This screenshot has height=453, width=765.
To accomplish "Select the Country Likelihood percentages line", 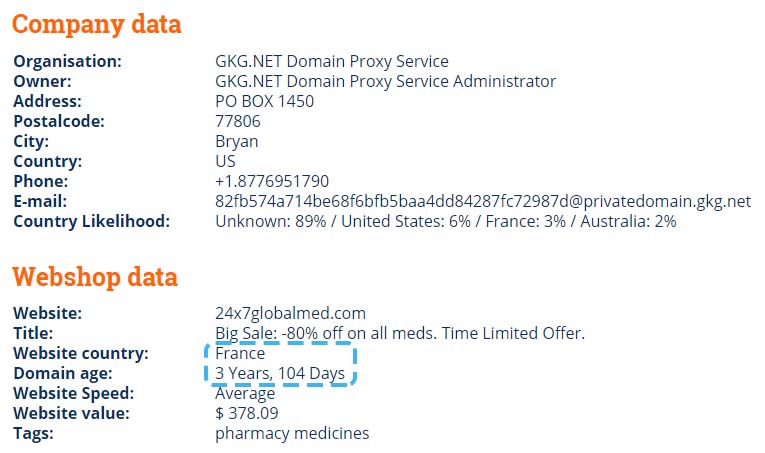I will [x=446, y=221].
